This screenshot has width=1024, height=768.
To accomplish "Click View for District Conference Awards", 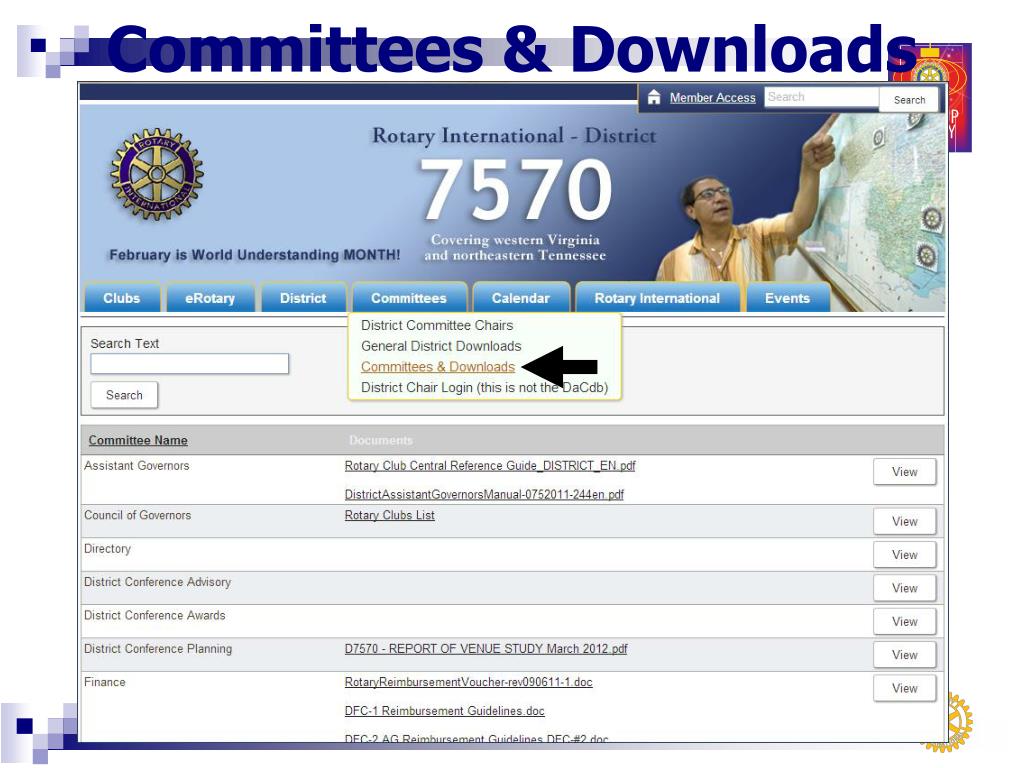I will point(904,621).
